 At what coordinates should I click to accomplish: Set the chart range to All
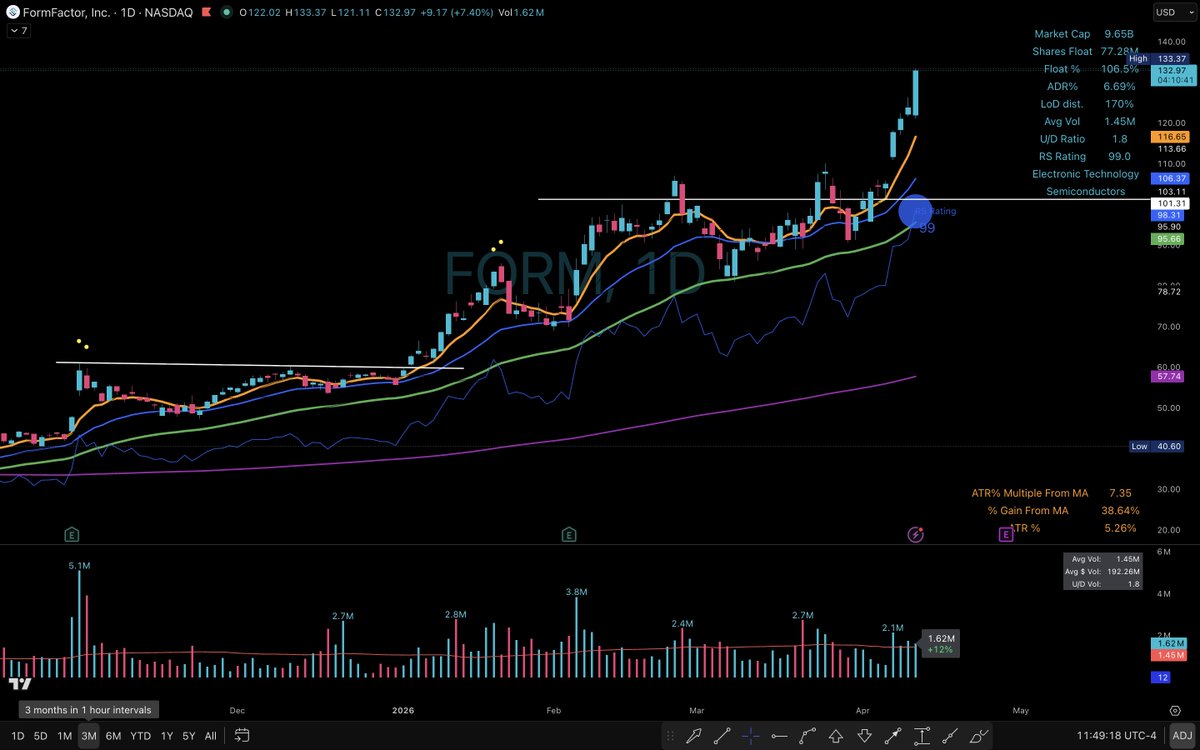(210, 736)
